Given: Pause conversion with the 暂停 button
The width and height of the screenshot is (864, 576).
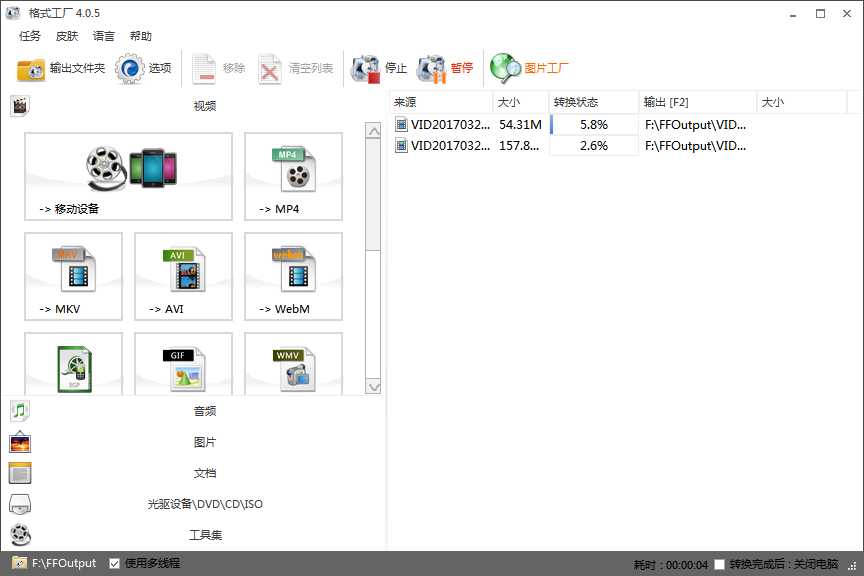Looking at the screenshot, I should (x=445, y=68).
